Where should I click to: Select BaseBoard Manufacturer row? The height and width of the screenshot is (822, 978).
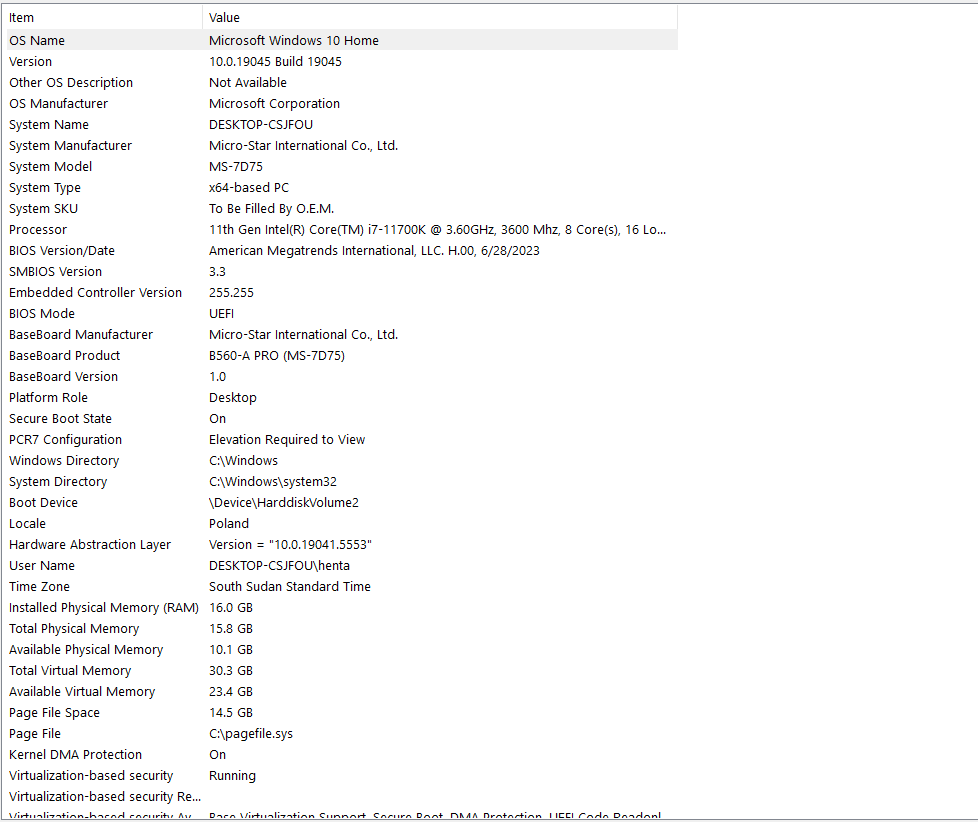point(342,334)
